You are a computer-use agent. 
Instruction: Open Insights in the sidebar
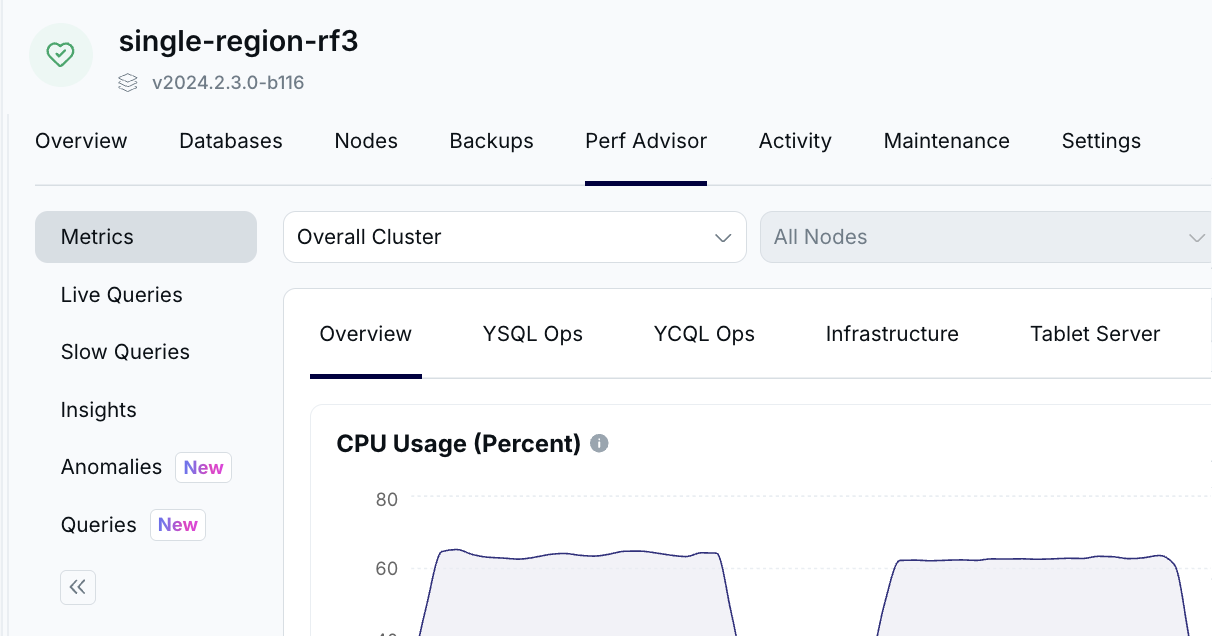(98, 410)
